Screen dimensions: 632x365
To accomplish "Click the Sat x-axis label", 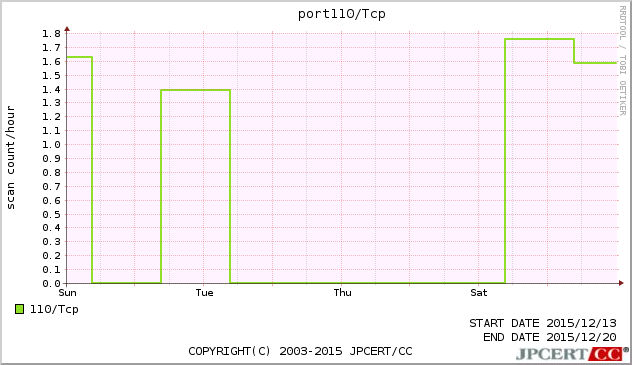I will tap(478, 292).
